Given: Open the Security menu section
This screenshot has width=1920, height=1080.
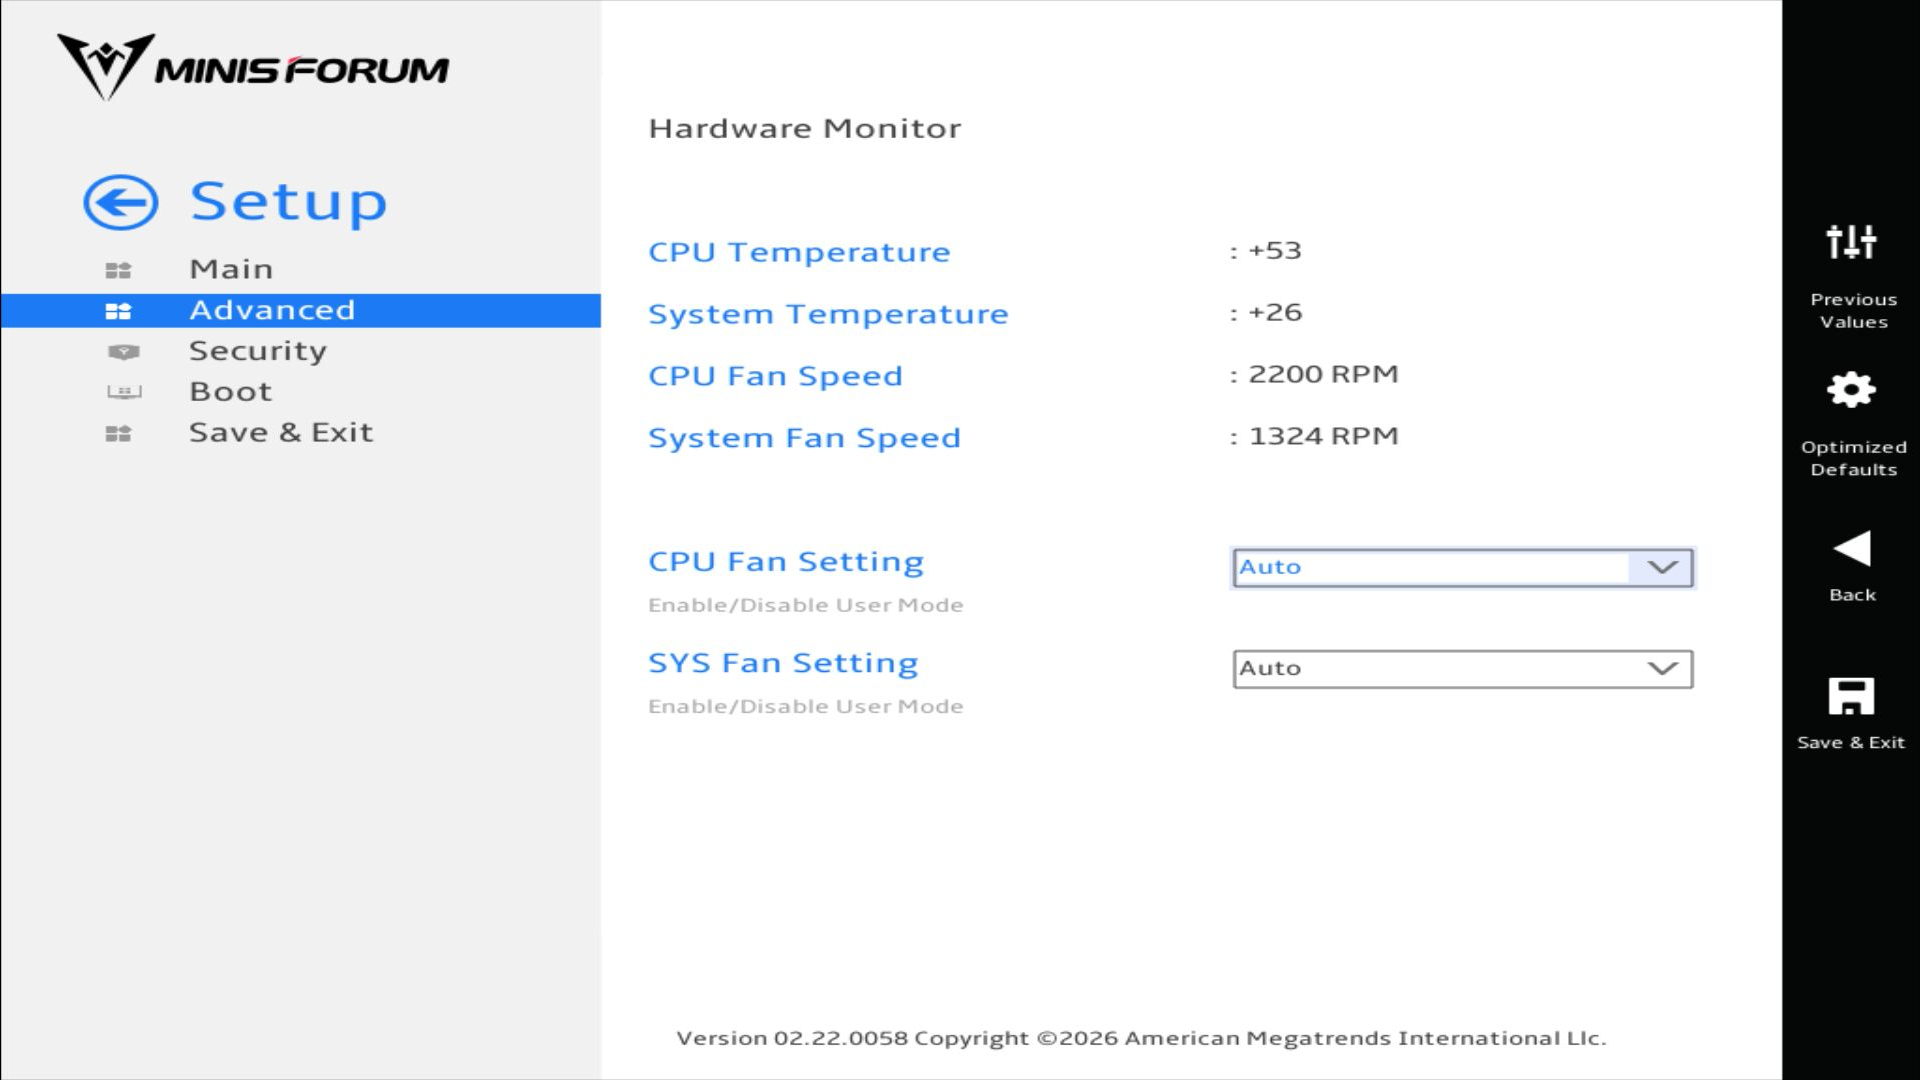Looking at the screenshot, I should [x=258, y=351].
